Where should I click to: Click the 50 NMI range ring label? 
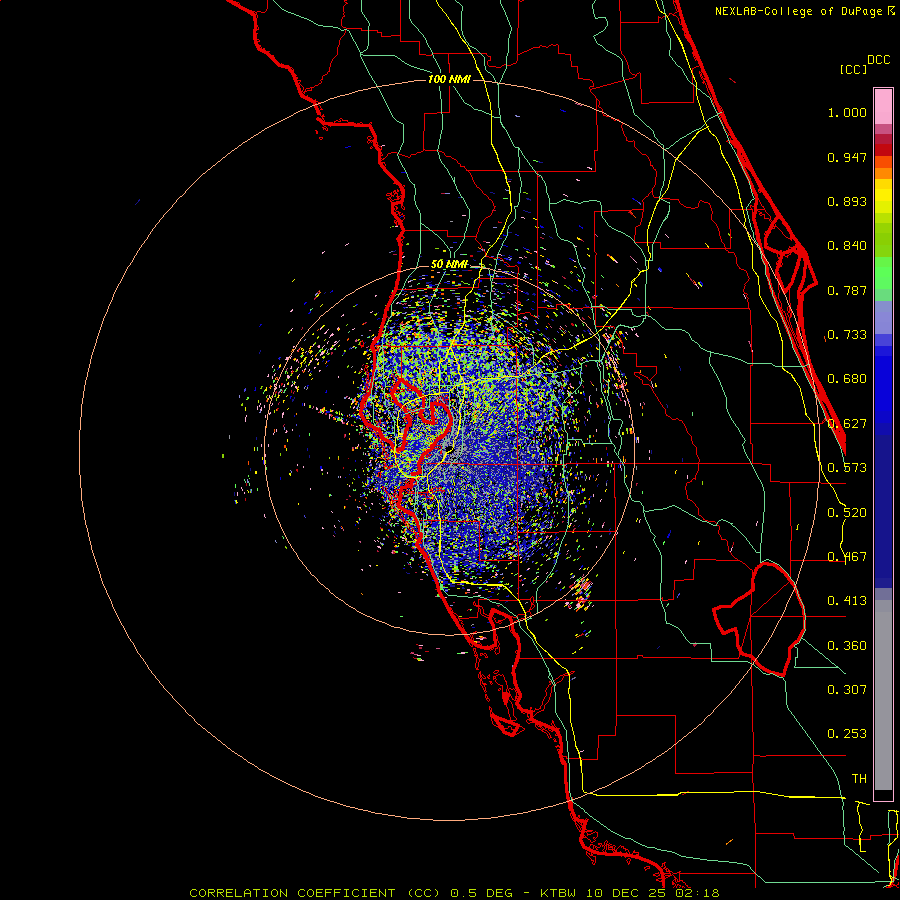(x=449, y=265)
